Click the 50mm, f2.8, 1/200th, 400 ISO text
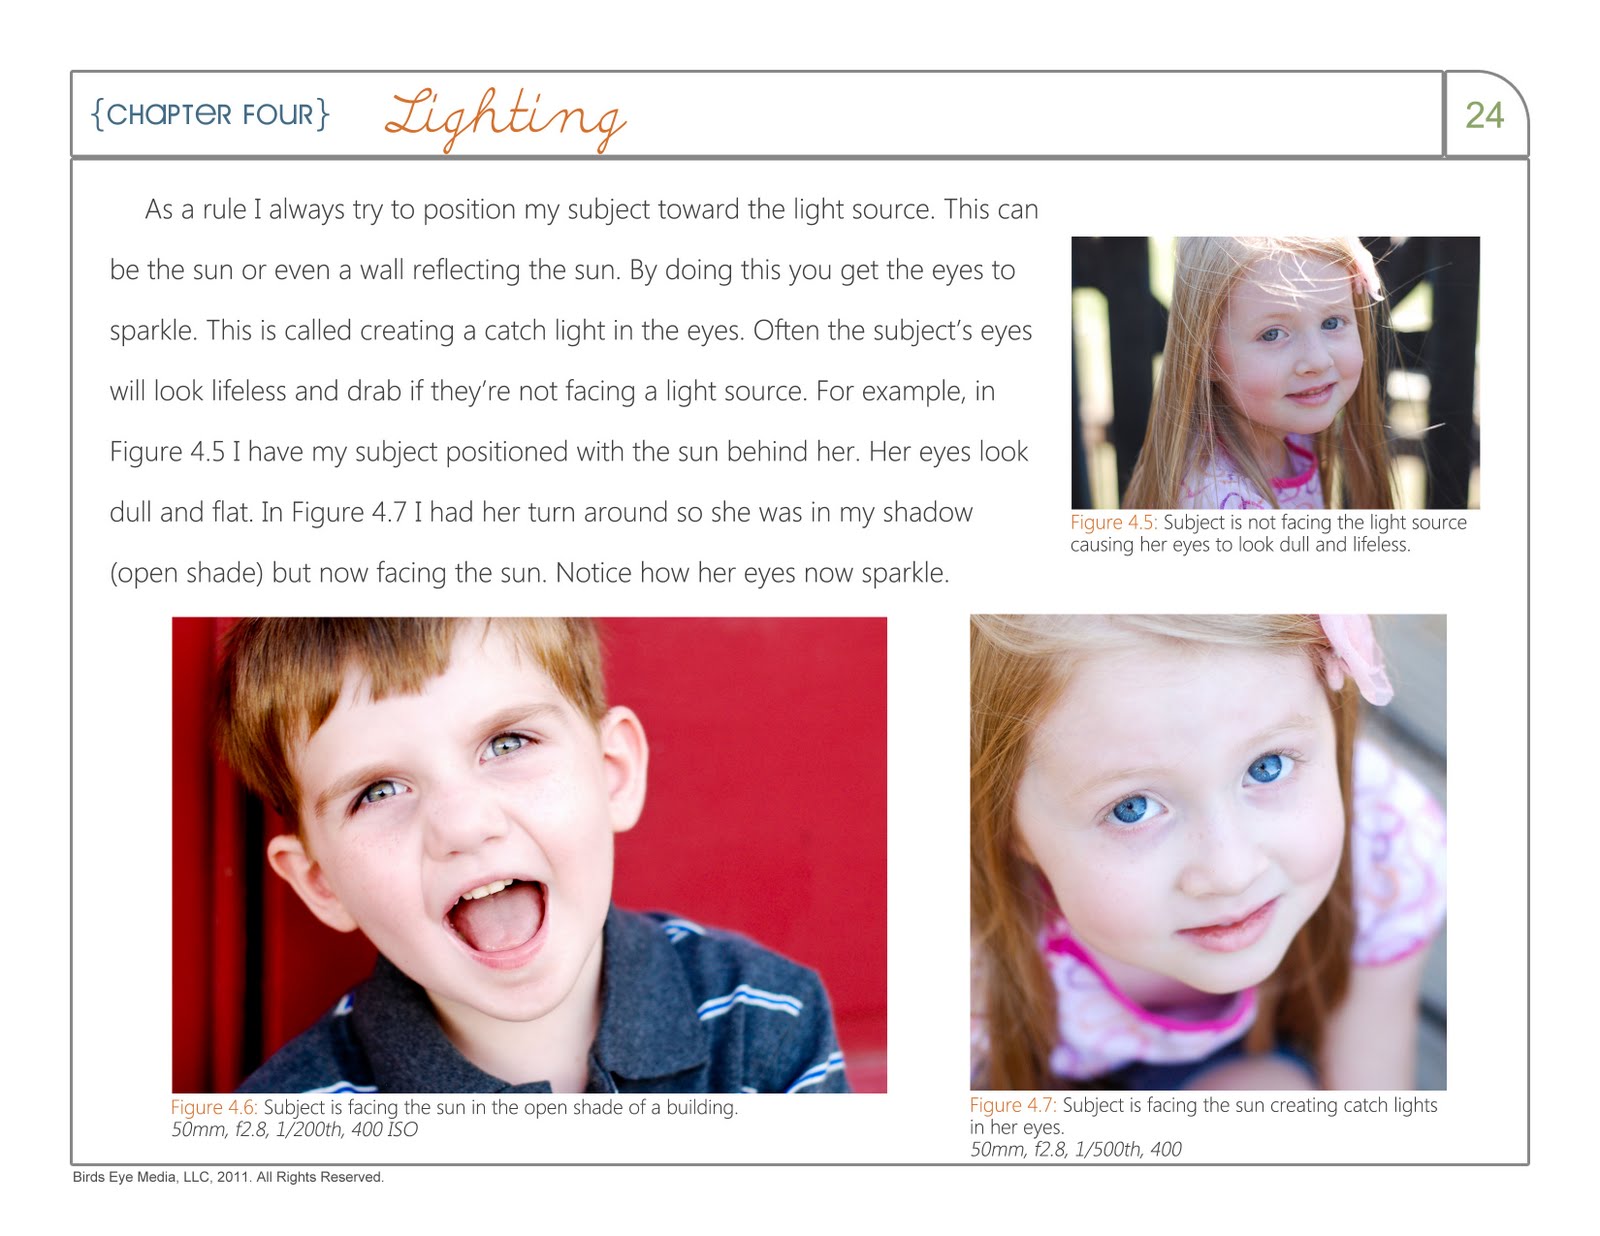The height and width of the screenshot is (1236, 1600). coord(294,1129)
